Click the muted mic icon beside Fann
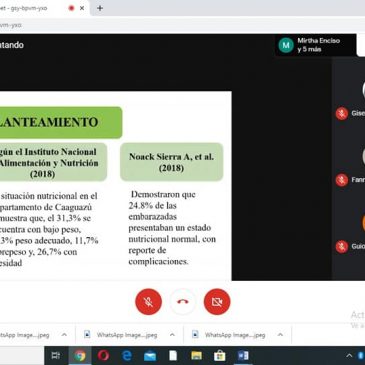The image size is (365, 365). coord(342,180)
